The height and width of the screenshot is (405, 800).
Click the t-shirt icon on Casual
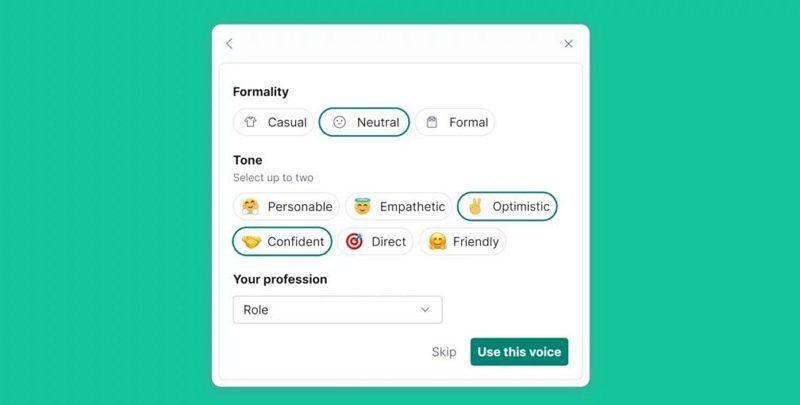(250, 122)
